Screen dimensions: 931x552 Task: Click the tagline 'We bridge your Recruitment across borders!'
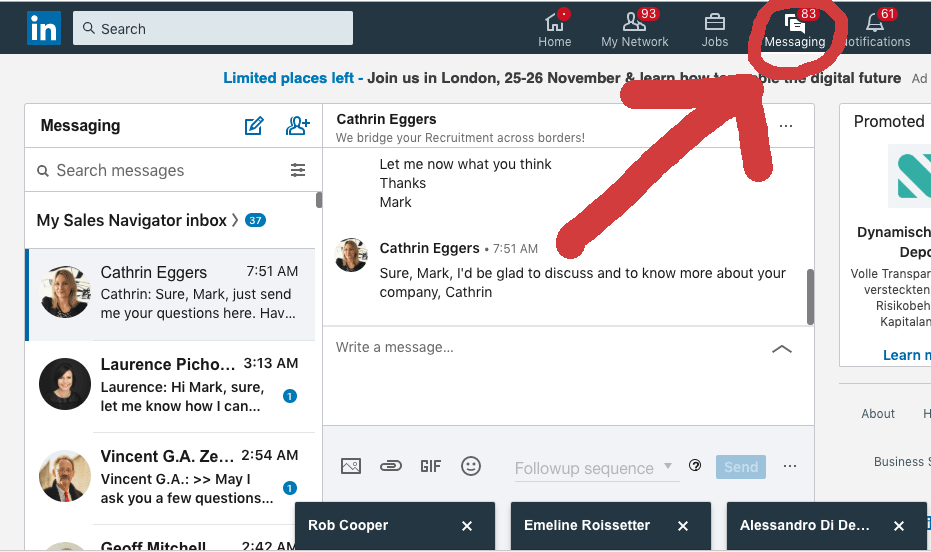pos(460,138)
